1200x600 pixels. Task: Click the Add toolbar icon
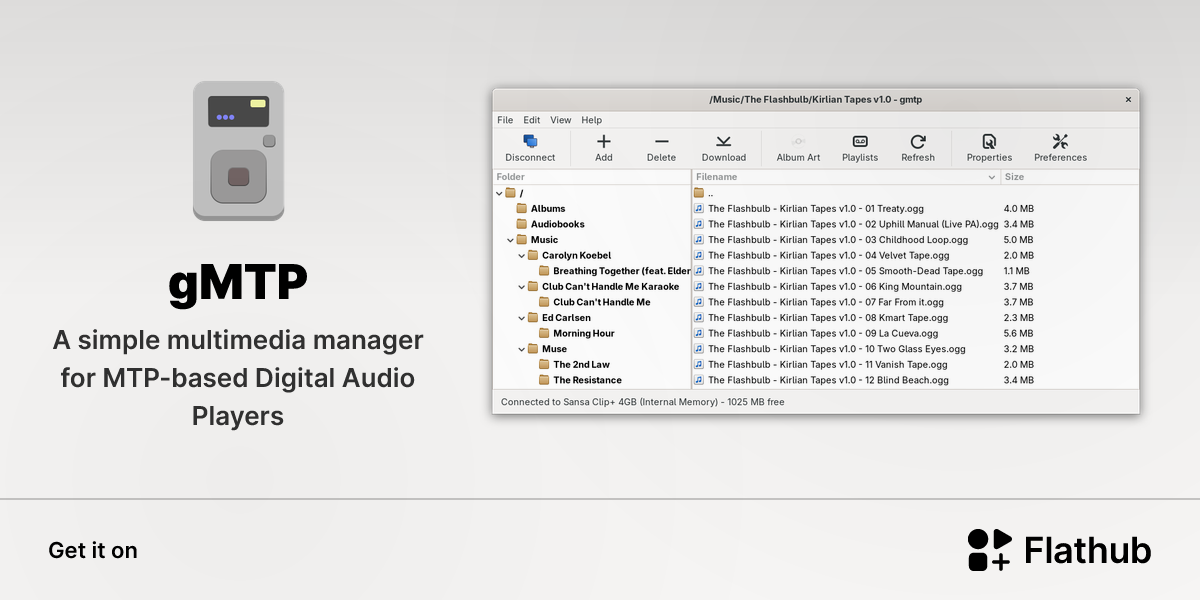[604, 141]
